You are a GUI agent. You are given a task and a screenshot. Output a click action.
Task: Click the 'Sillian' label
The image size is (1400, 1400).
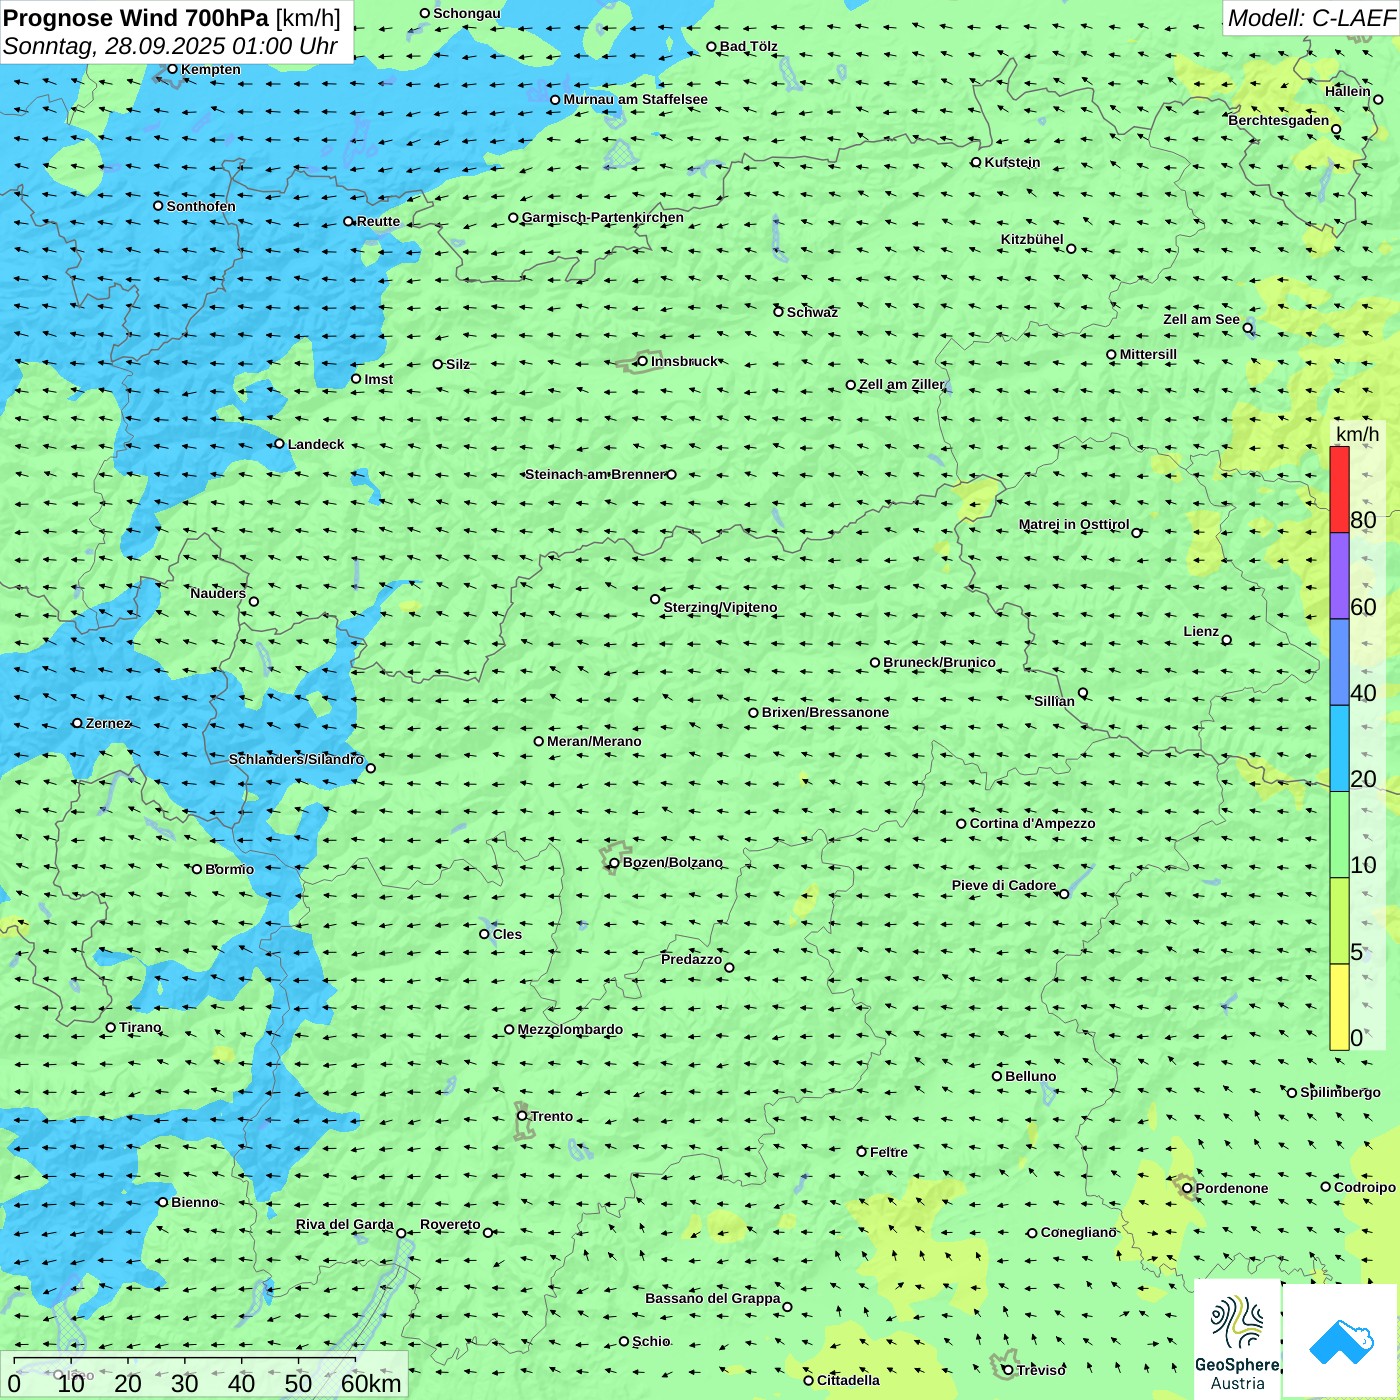tap(1054, 701)
